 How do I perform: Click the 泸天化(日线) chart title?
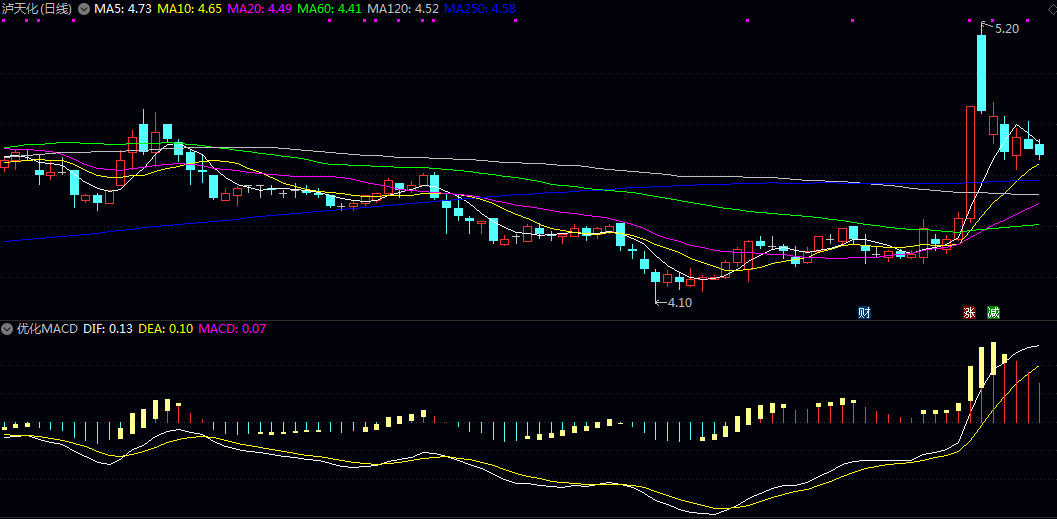38,9
